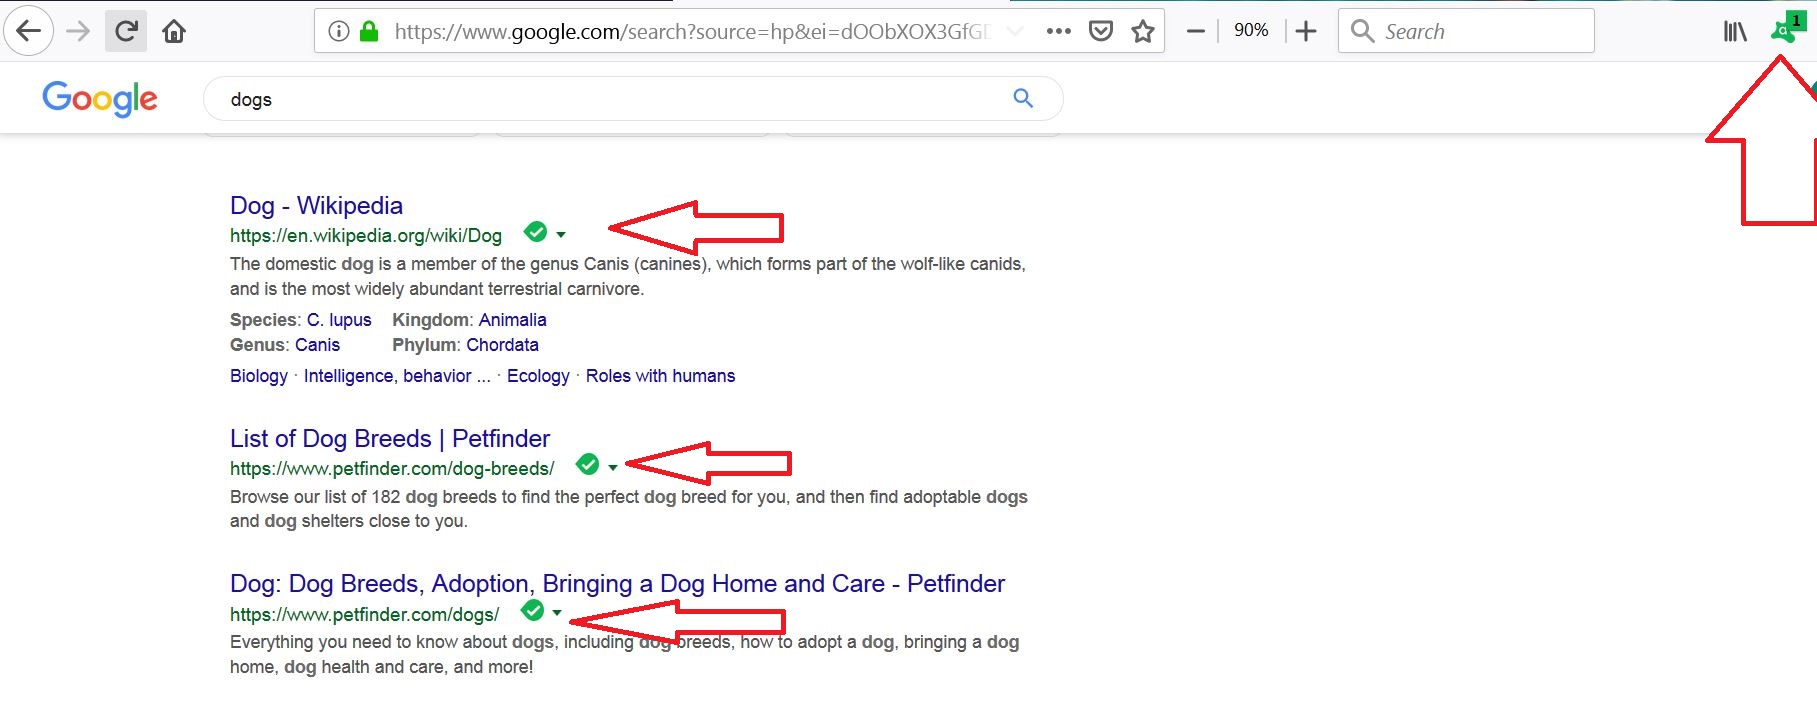Open the Dog - Wikipedia result
The width and height of the screenshot is (1817, 703).
(316, 205)
